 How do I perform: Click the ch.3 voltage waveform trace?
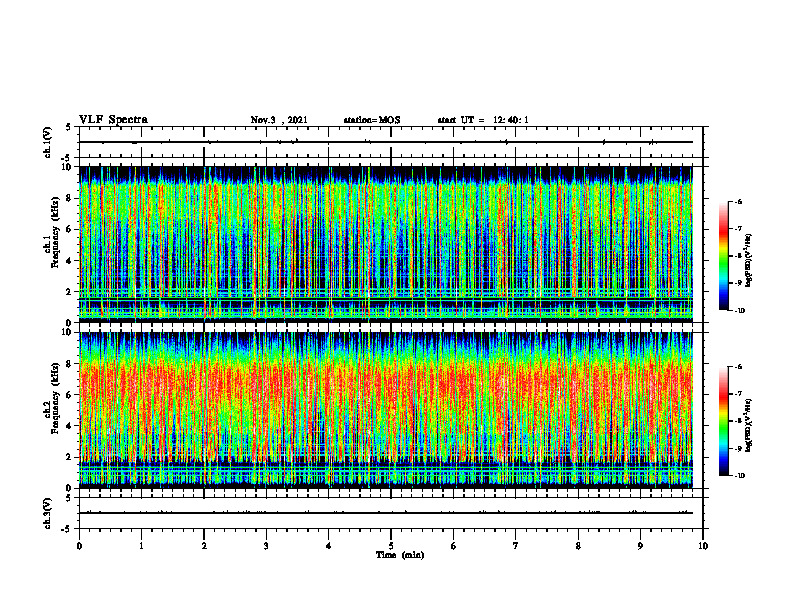(x=386, y=513)
